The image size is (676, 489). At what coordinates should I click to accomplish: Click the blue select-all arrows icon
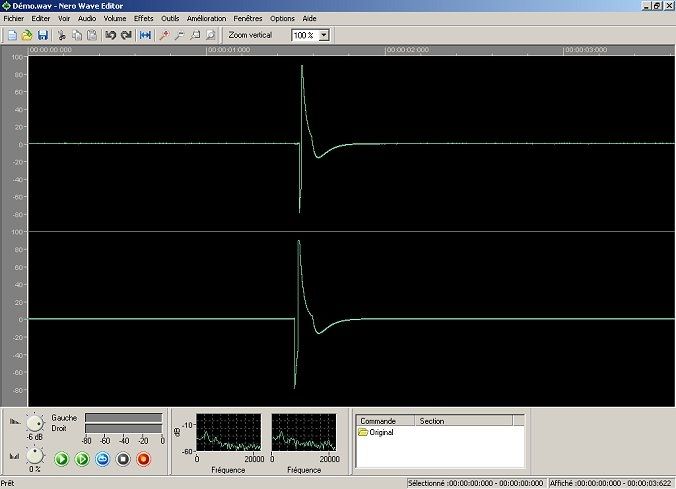(x=145, y=35)
